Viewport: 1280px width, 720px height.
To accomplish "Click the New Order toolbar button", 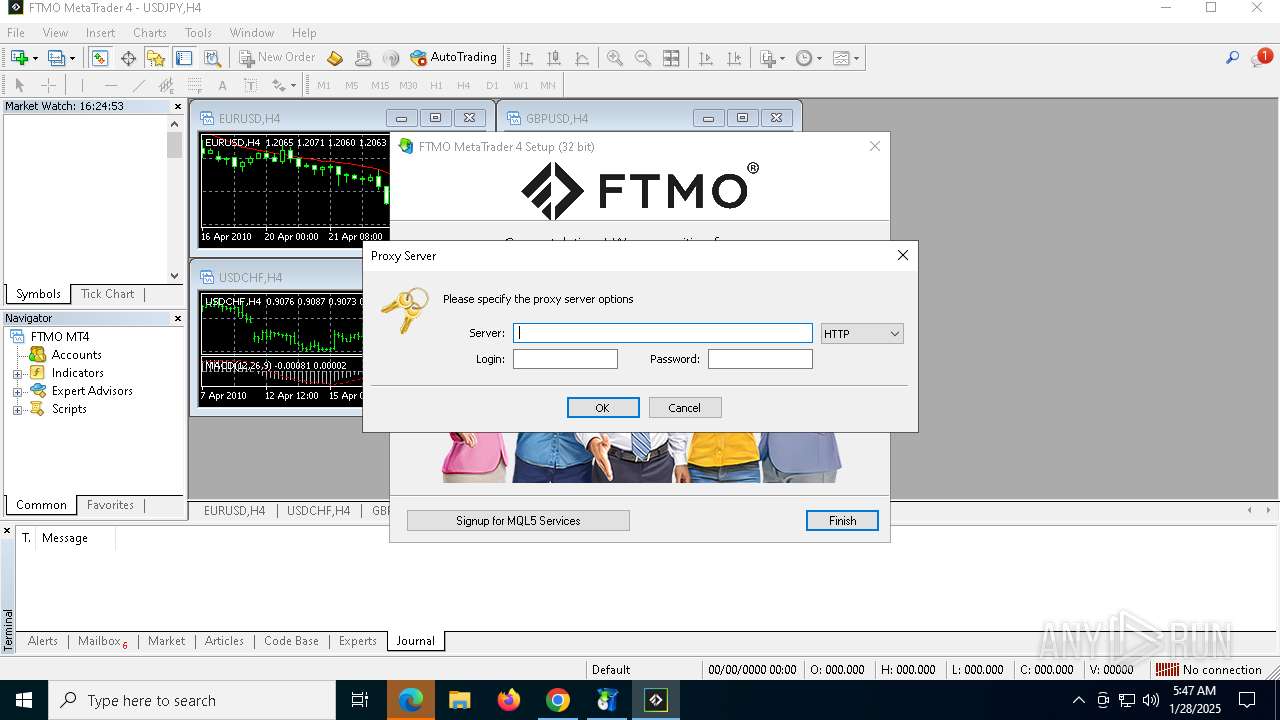I will click(277, 58).
